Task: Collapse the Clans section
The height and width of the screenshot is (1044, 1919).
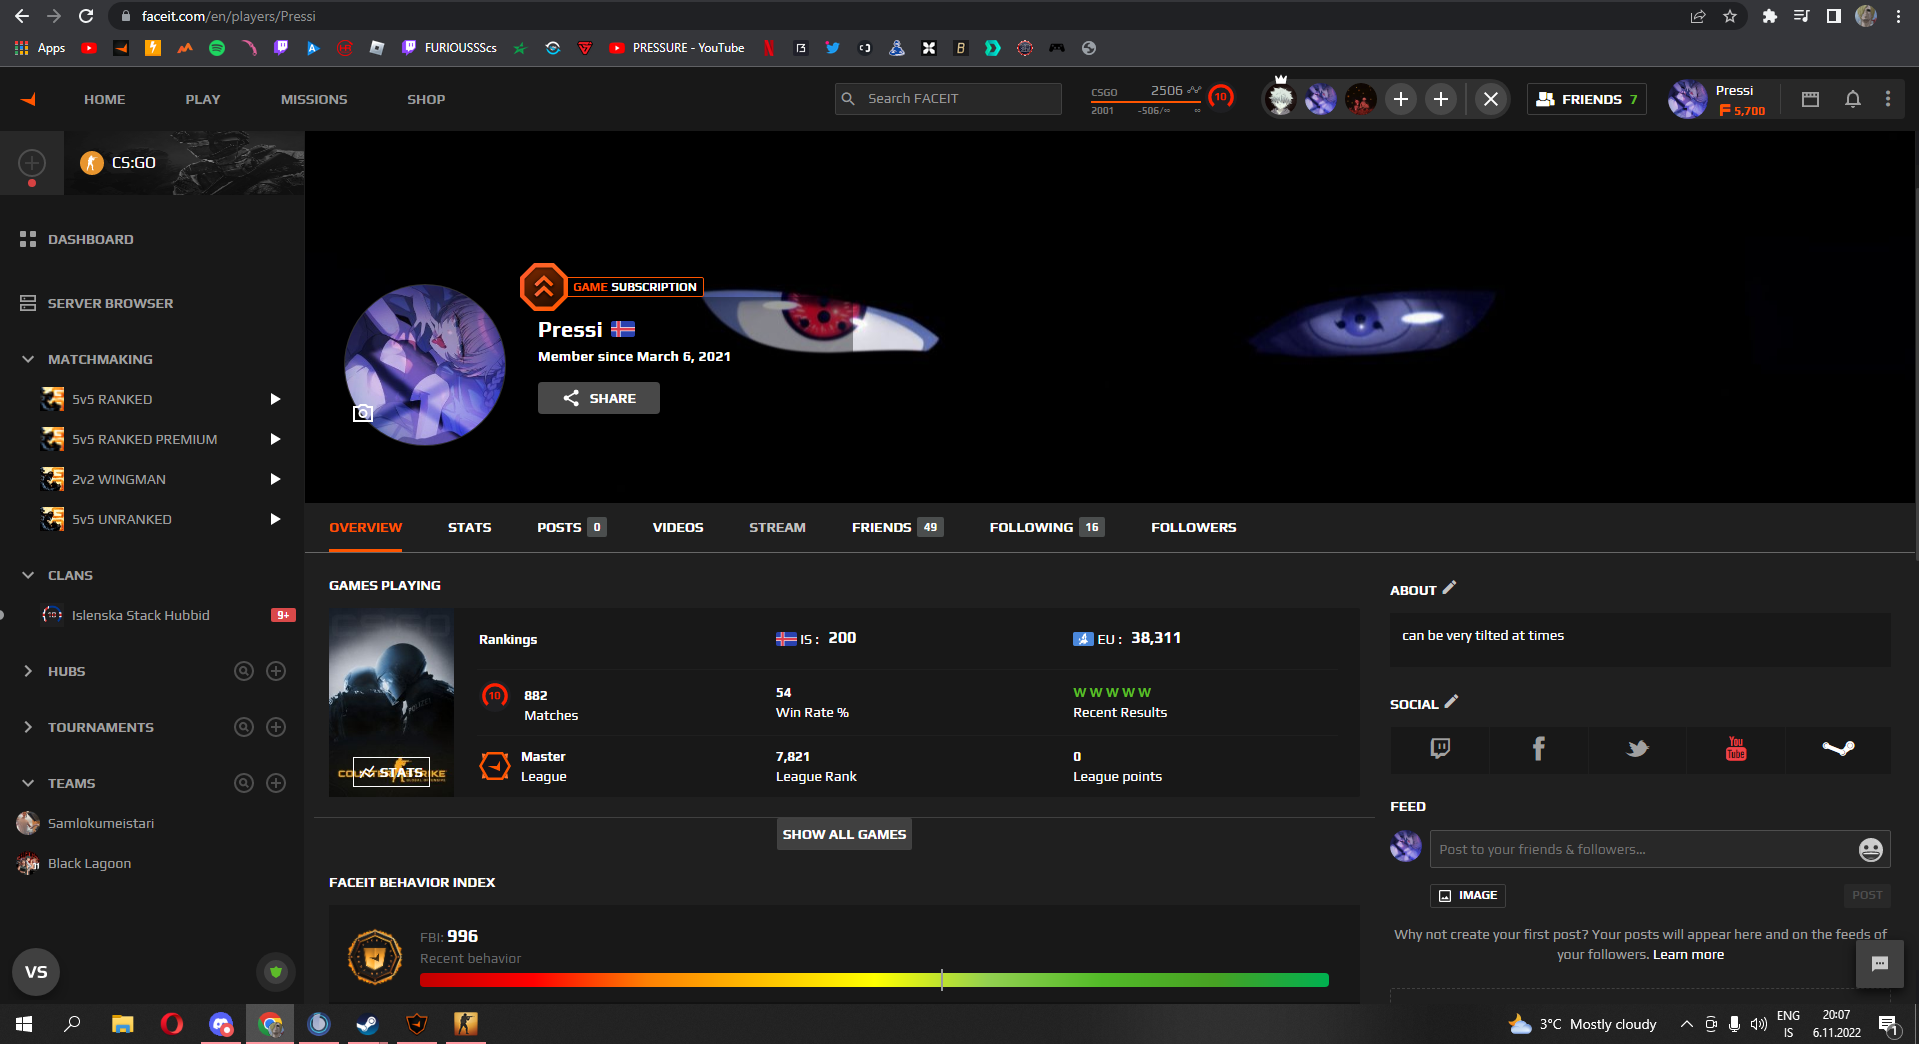Action: [x=28, y=575]
